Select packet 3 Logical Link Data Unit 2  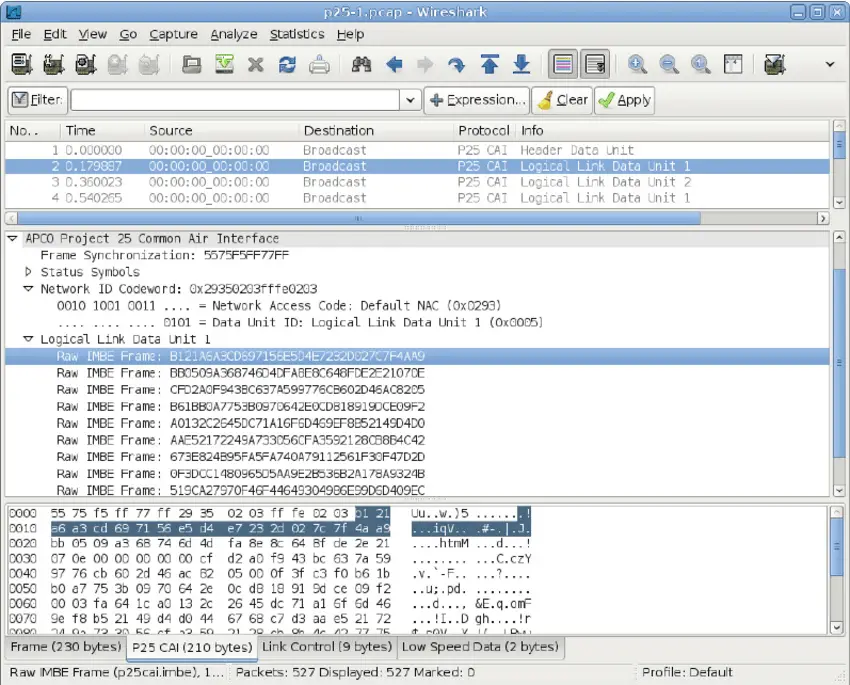[x=417, y=182]
